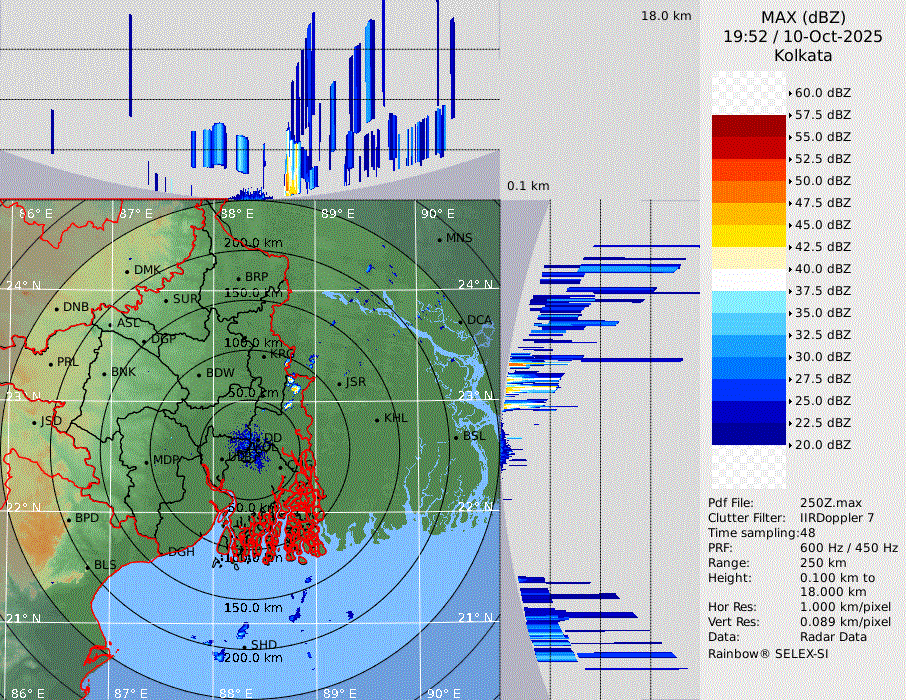
Task: Click the white swatch above 37.5 dBZ
Action: tap(749, 279)
